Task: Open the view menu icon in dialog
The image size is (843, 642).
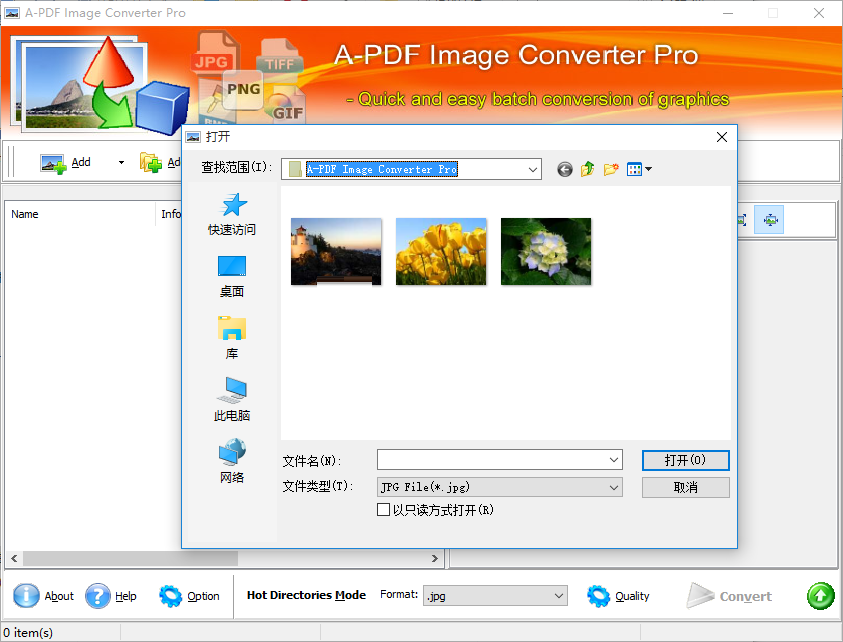Action: (x=639, y=169)
